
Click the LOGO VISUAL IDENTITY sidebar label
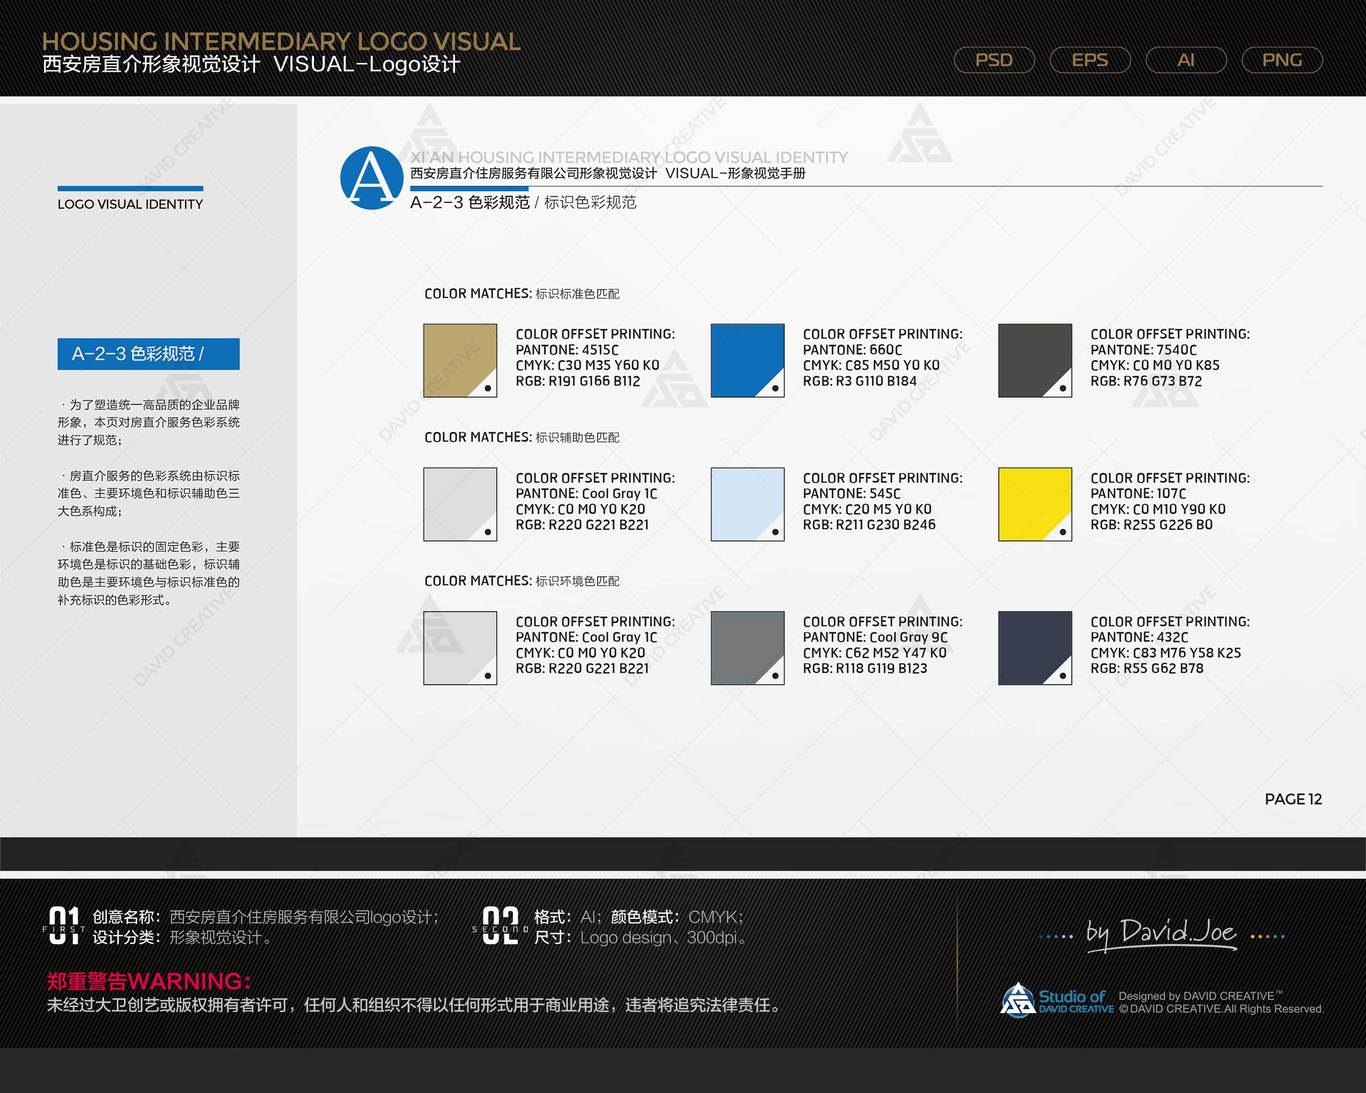coord(130,204)
